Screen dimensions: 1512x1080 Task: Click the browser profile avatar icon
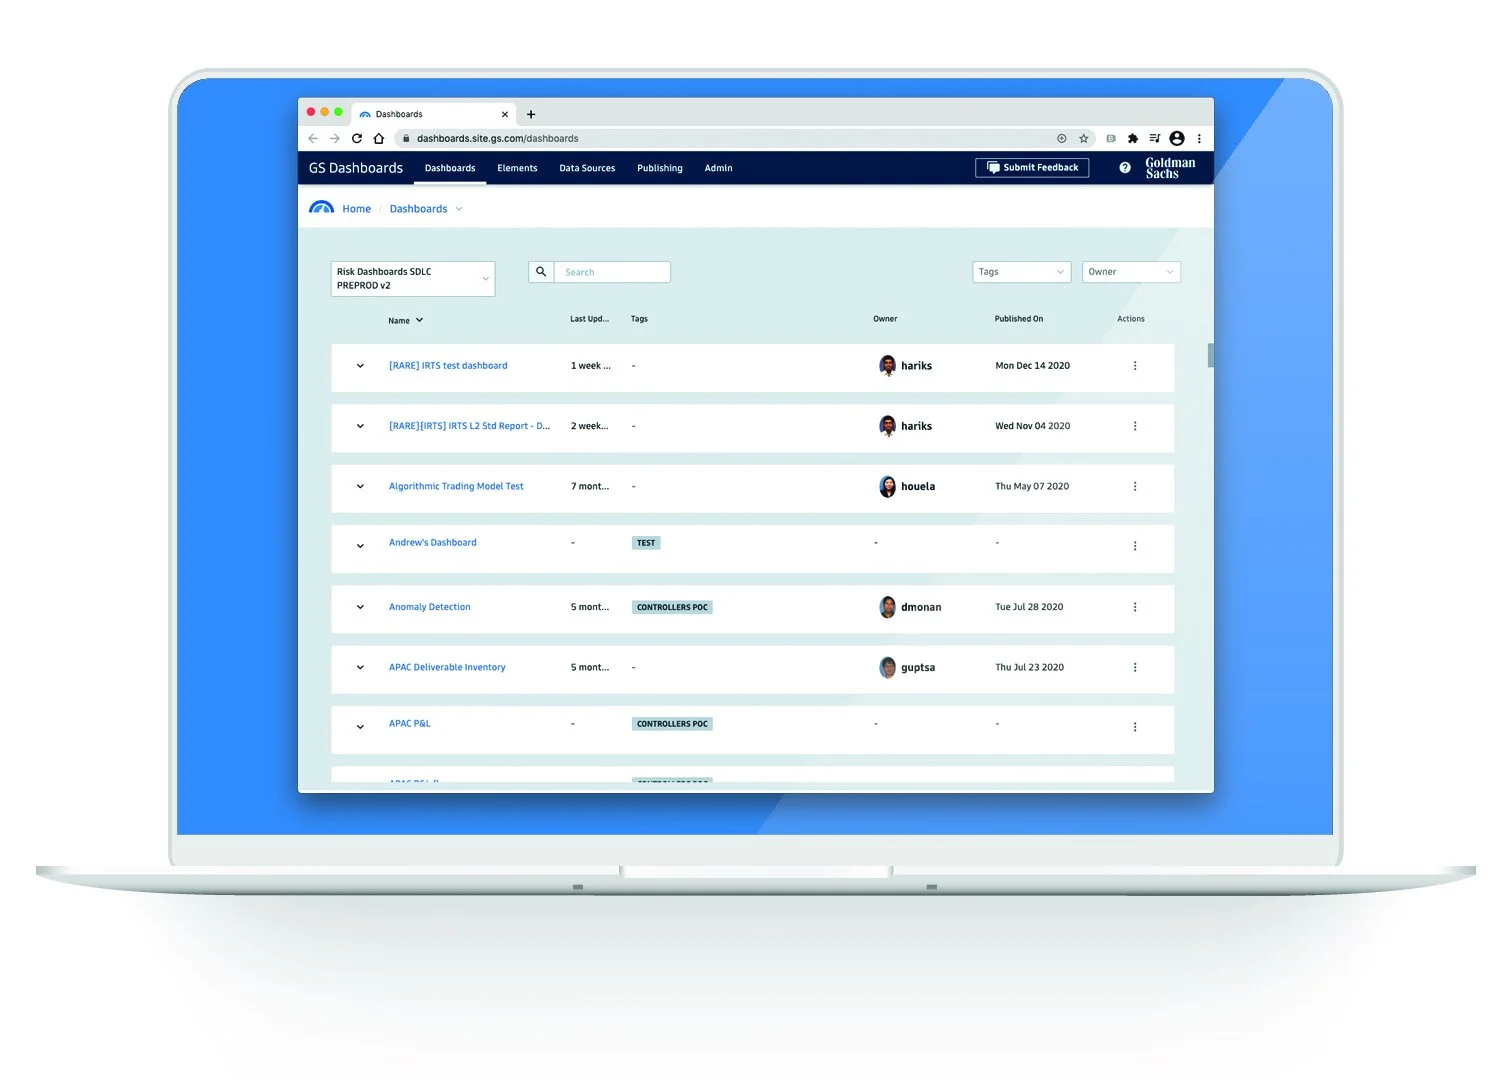[1177, 138]
